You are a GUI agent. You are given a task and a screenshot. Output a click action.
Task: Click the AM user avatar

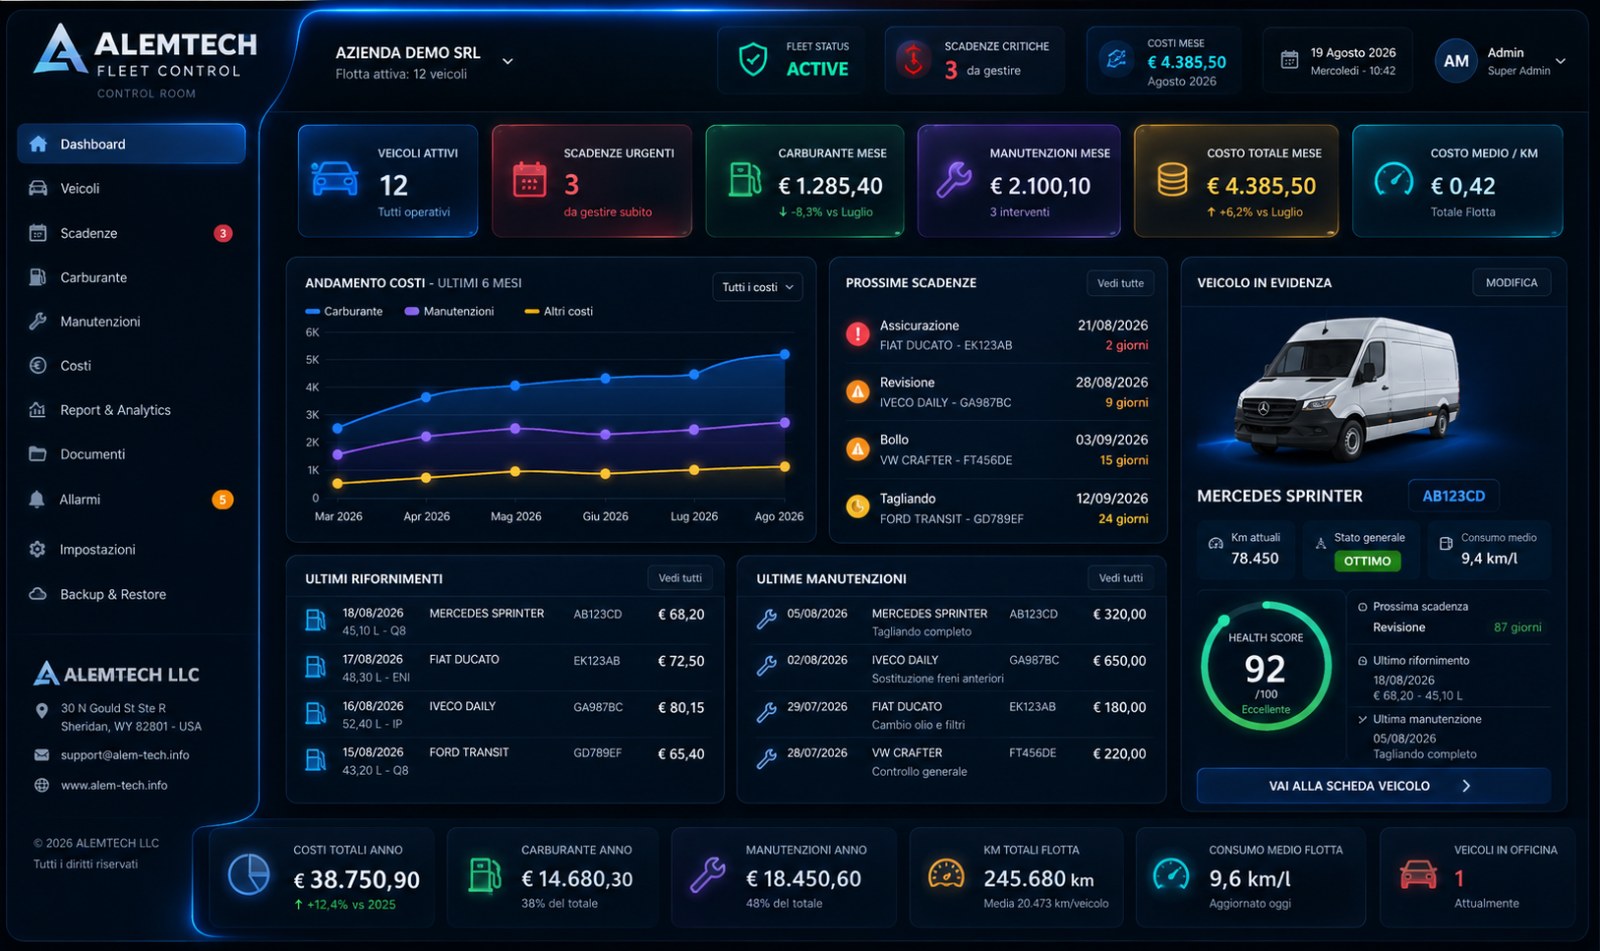(x=1456, y=61)
